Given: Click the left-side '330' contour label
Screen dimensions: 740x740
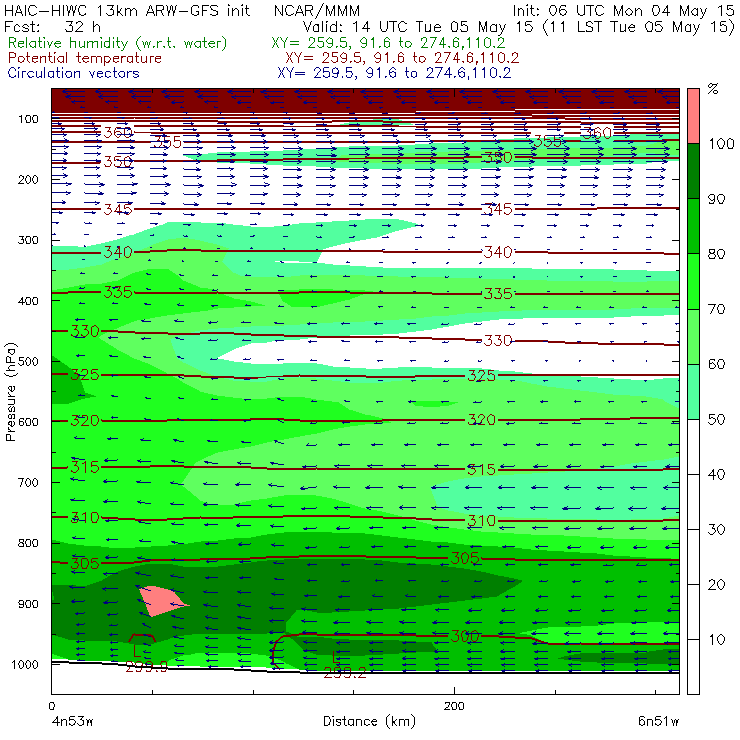Looking at the screenshot, I should pyautogui.click(x=85, y=331).
